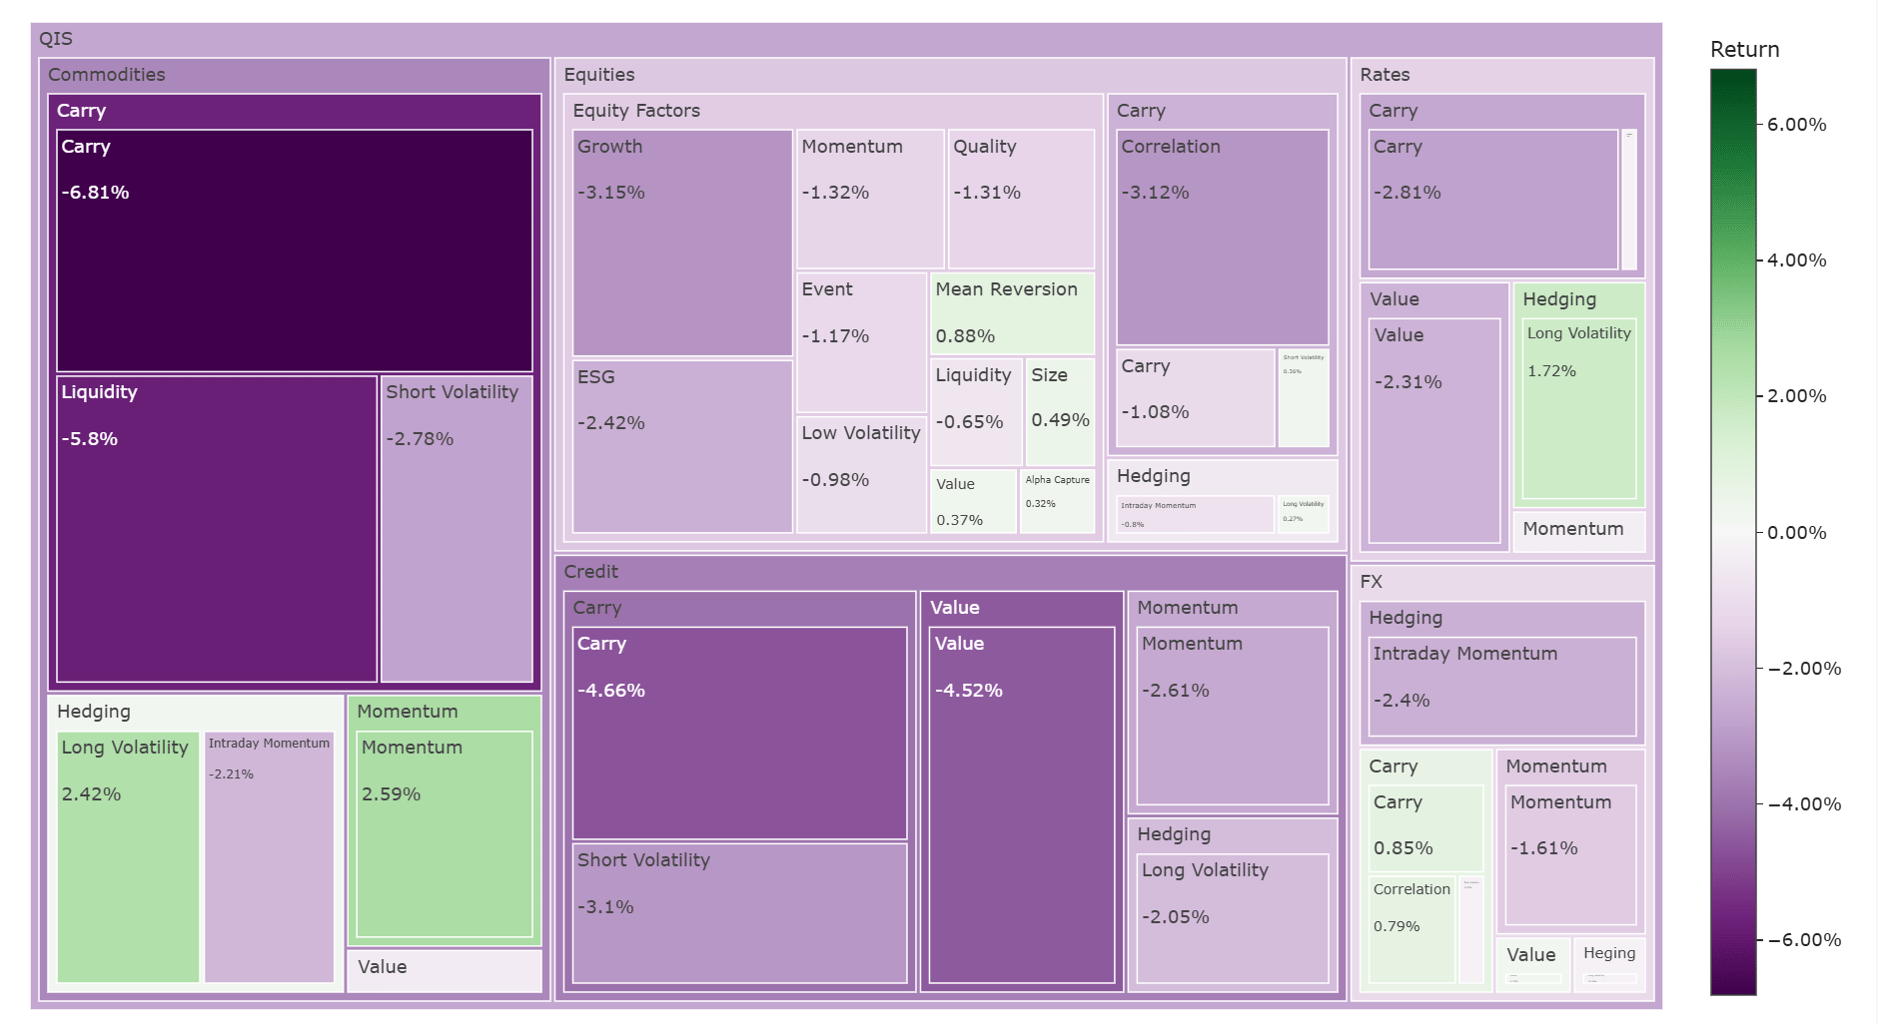Expand the Commodities sector header
This screenshot has width=1878, height=1025.
point(294,75)
